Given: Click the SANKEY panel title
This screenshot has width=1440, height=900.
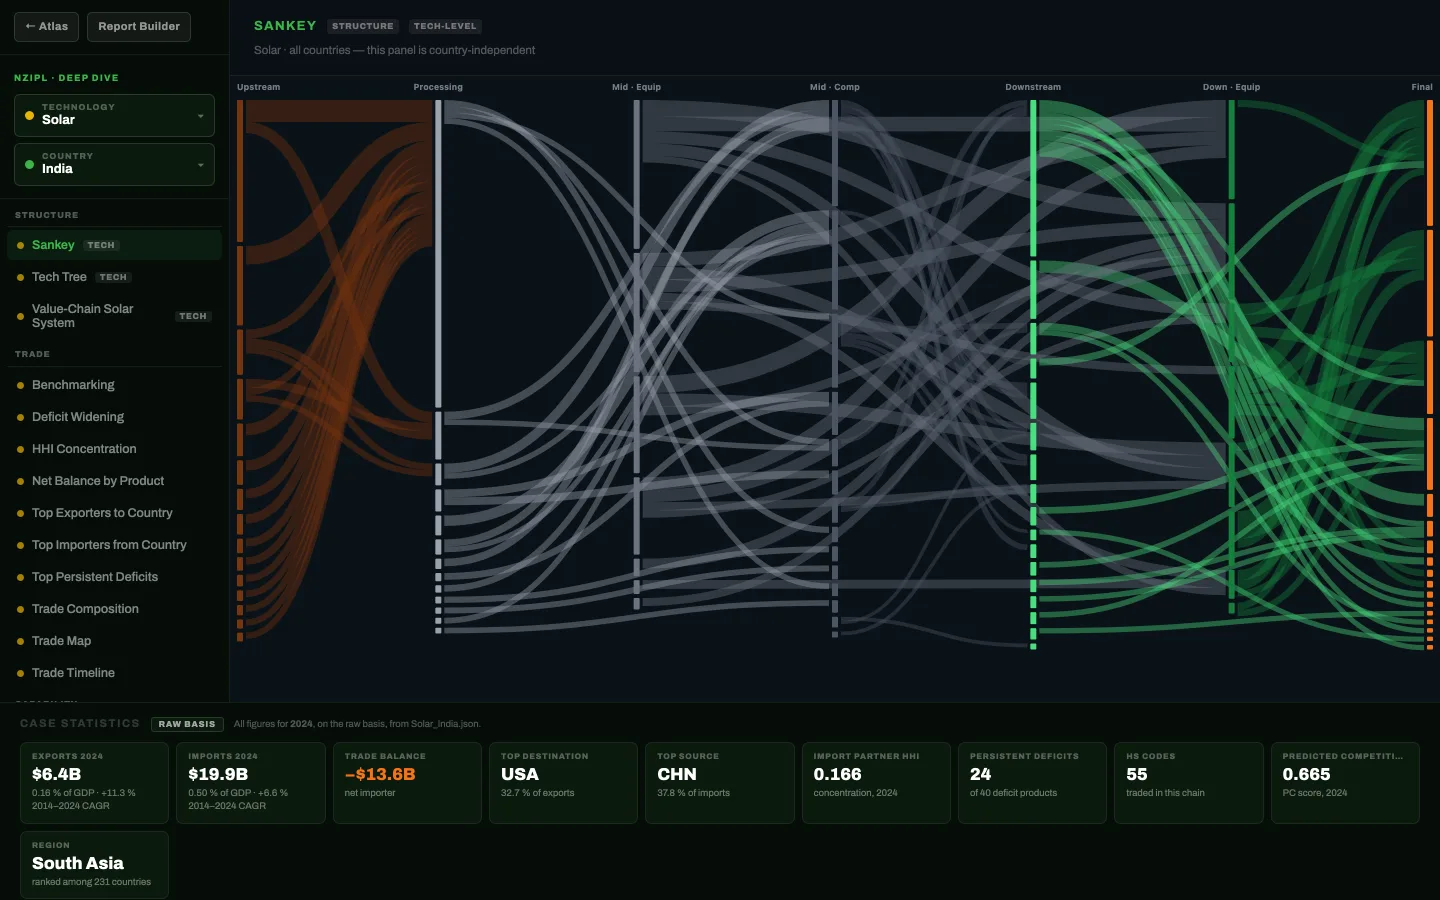Looking at the screenshot, I should pyautogui.click(x=285, y=25).
